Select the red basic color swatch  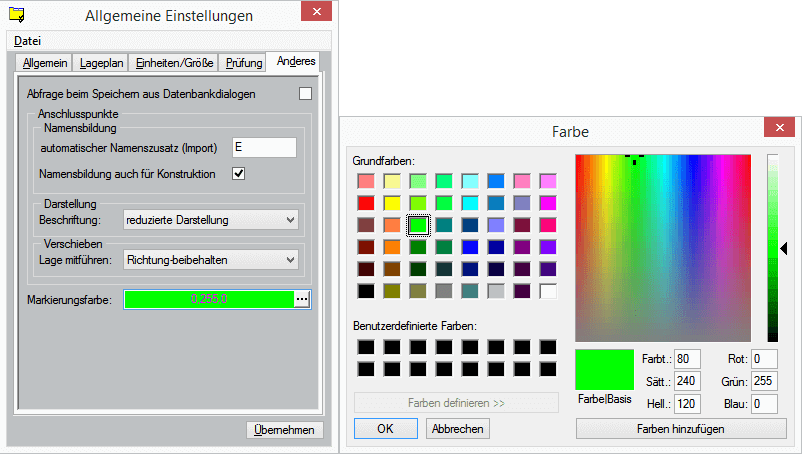pyautogui.click(x=366, y=203)
